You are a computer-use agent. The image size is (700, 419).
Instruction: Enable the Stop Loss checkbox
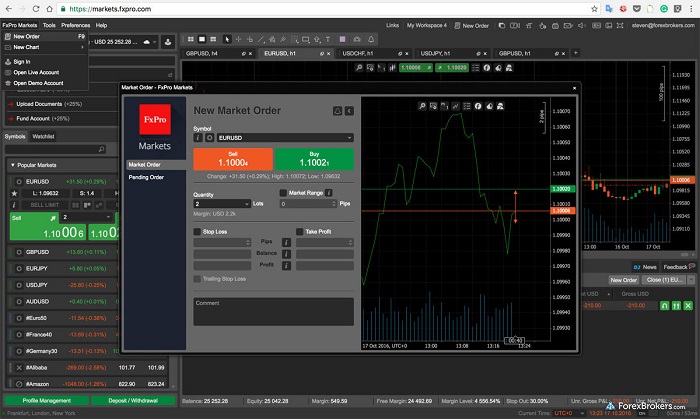click(197, 232)
